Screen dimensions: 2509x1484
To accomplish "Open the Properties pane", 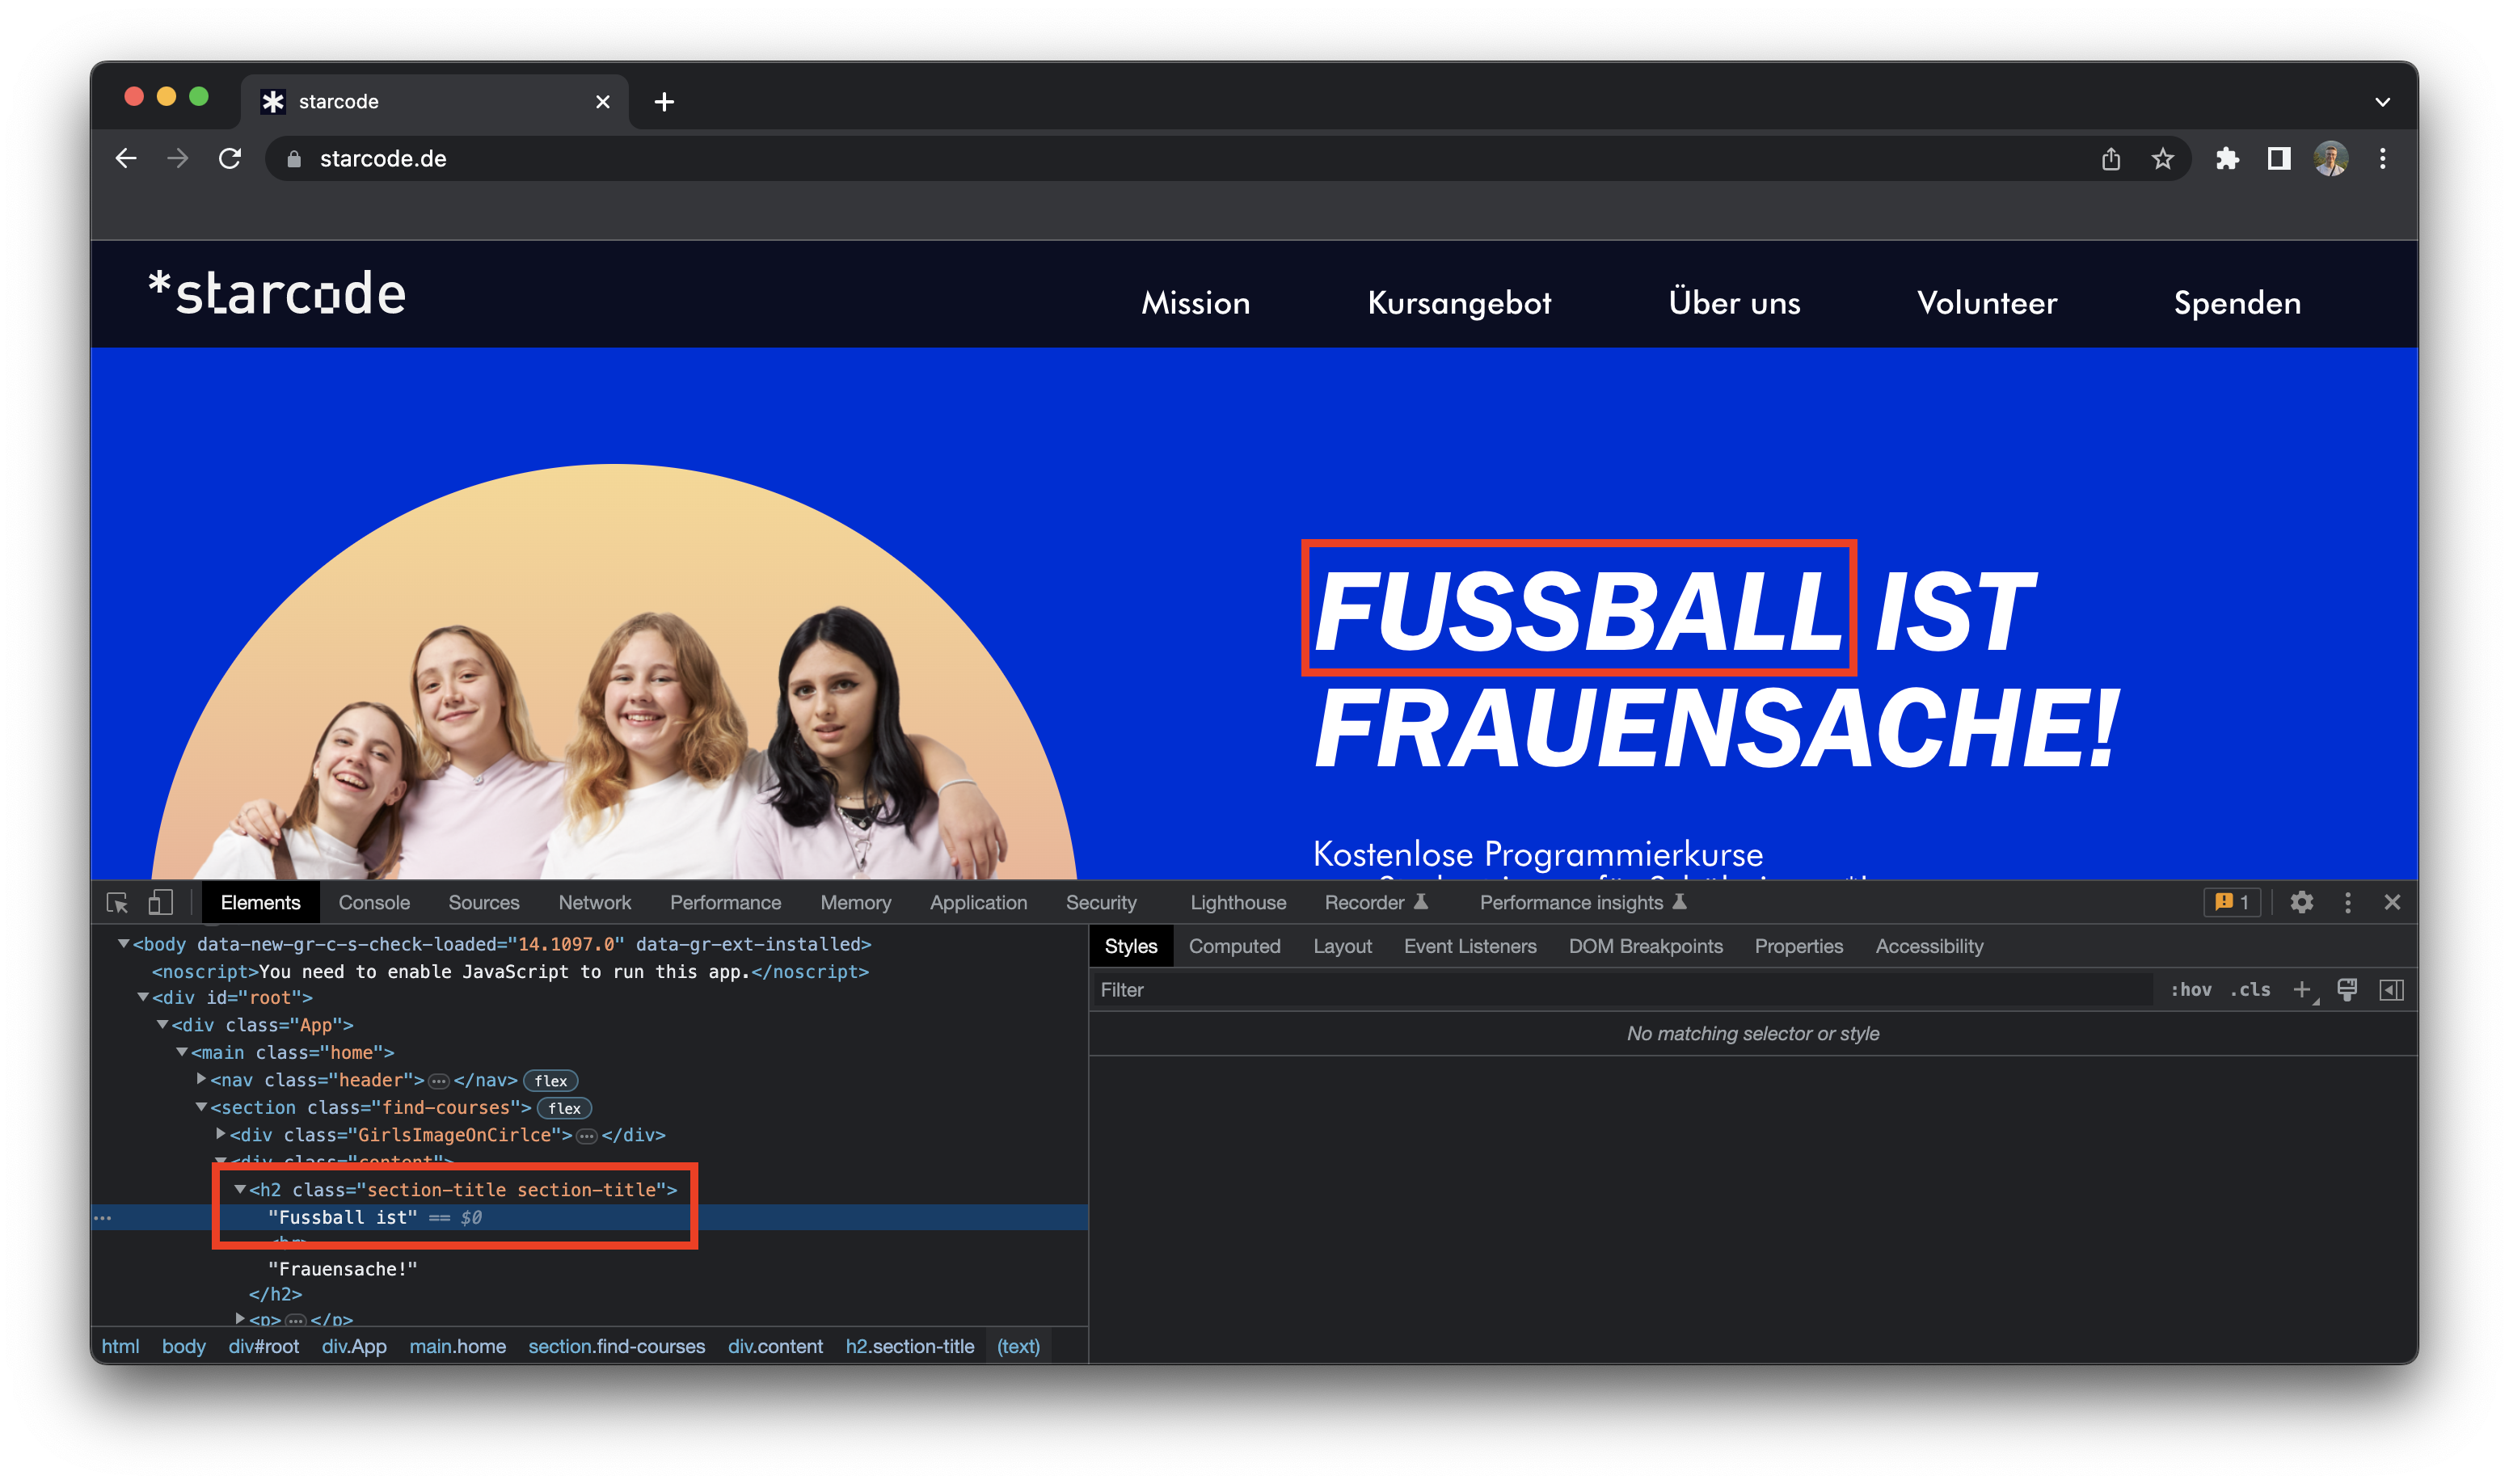I will [1799, 946].
